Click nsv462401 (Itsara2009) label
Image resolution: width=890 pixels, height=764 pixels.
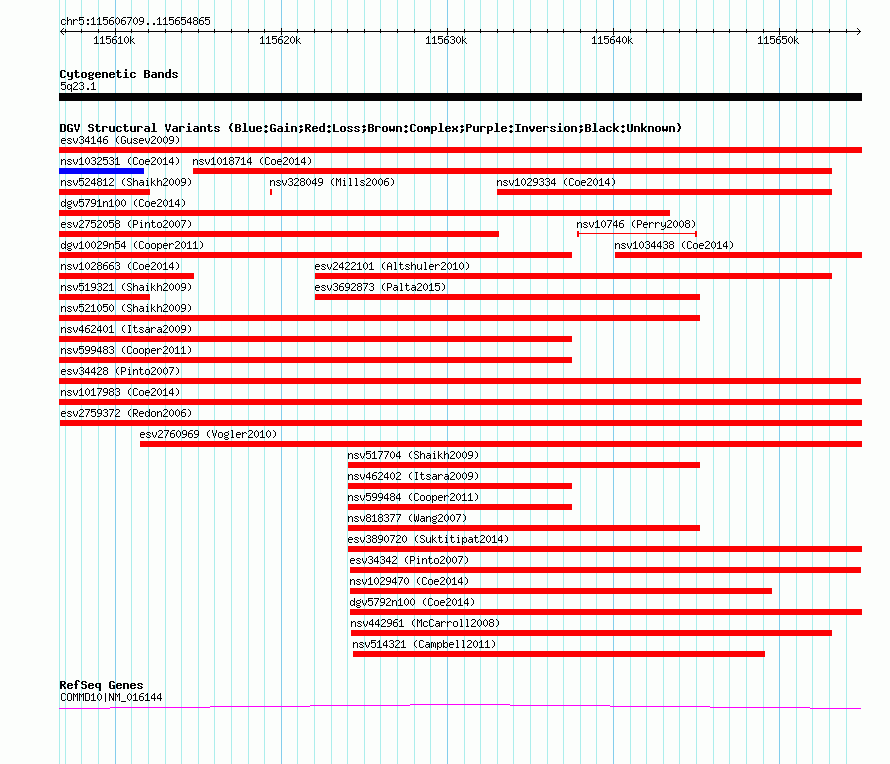pos(126,329)
